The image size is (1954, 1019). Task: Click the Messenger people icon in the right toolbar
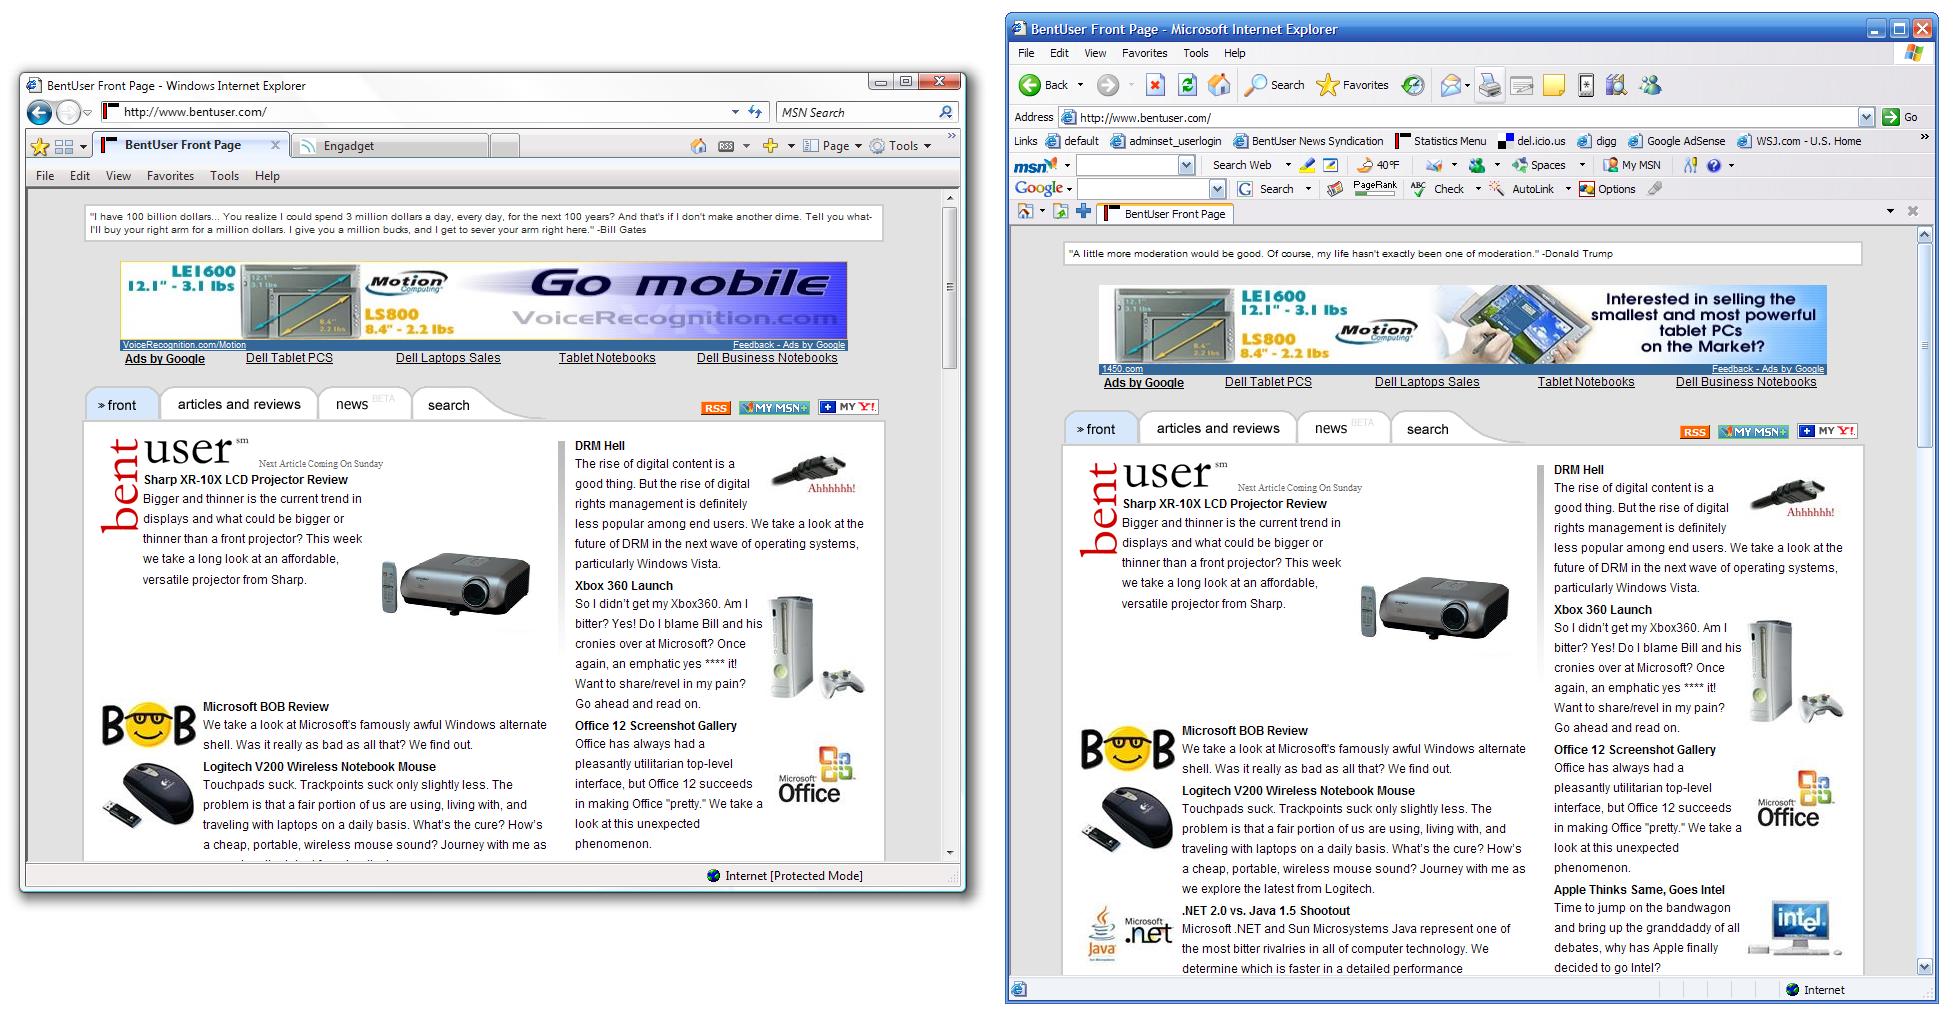point(1650,86)
